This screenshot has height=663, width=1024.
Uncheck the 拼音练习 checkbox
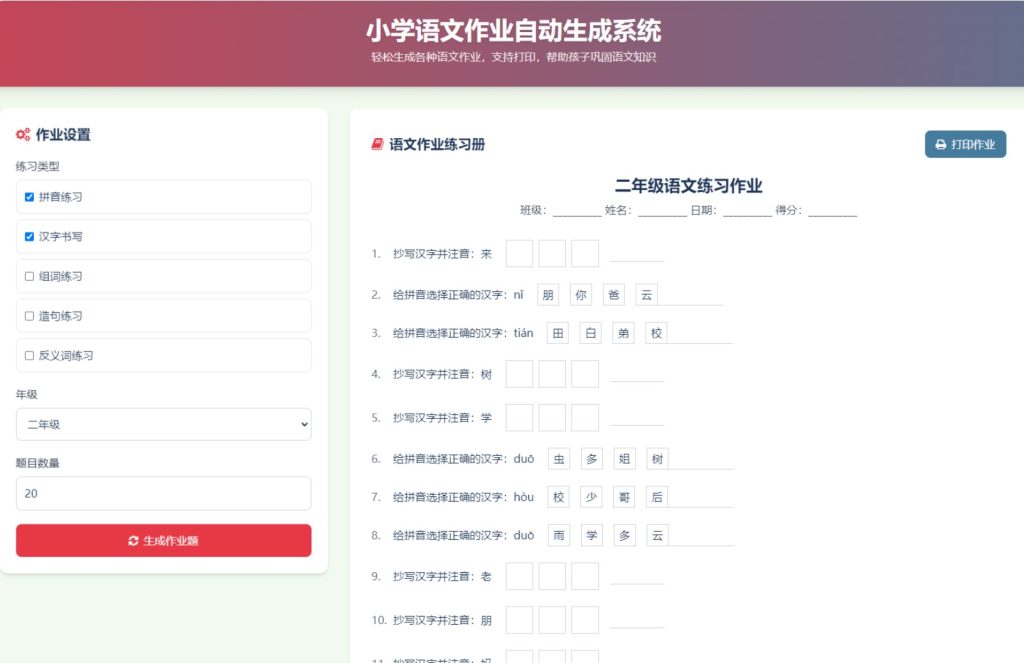point(29,197)
